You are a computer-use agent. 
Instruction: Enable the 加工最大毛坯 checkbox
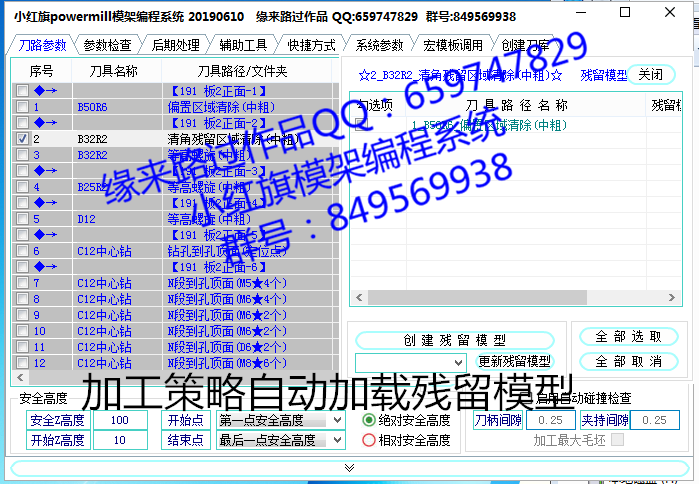(617, 440)
